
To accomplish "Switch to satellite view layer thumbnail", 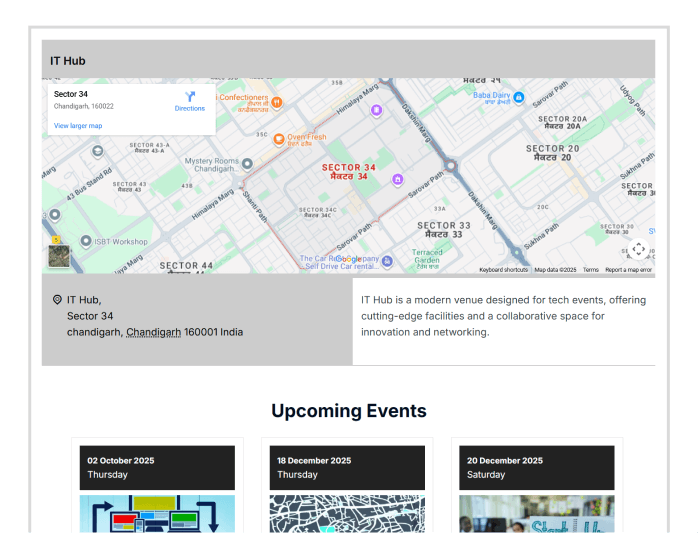I will click(x=60, y=254).
